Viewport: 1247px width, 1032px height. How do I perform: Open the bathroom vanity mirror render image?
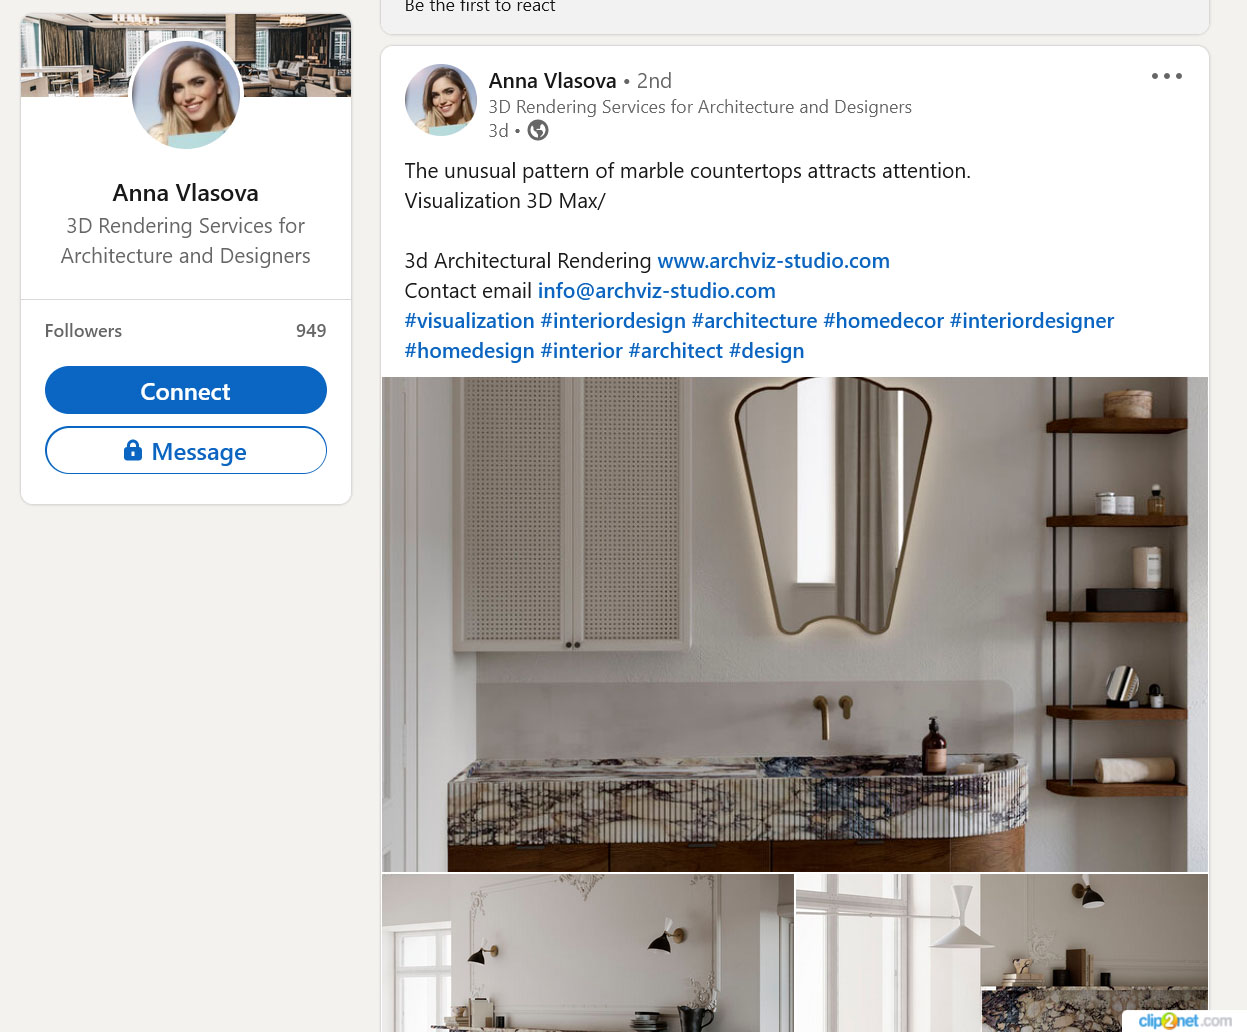point(795,624)
